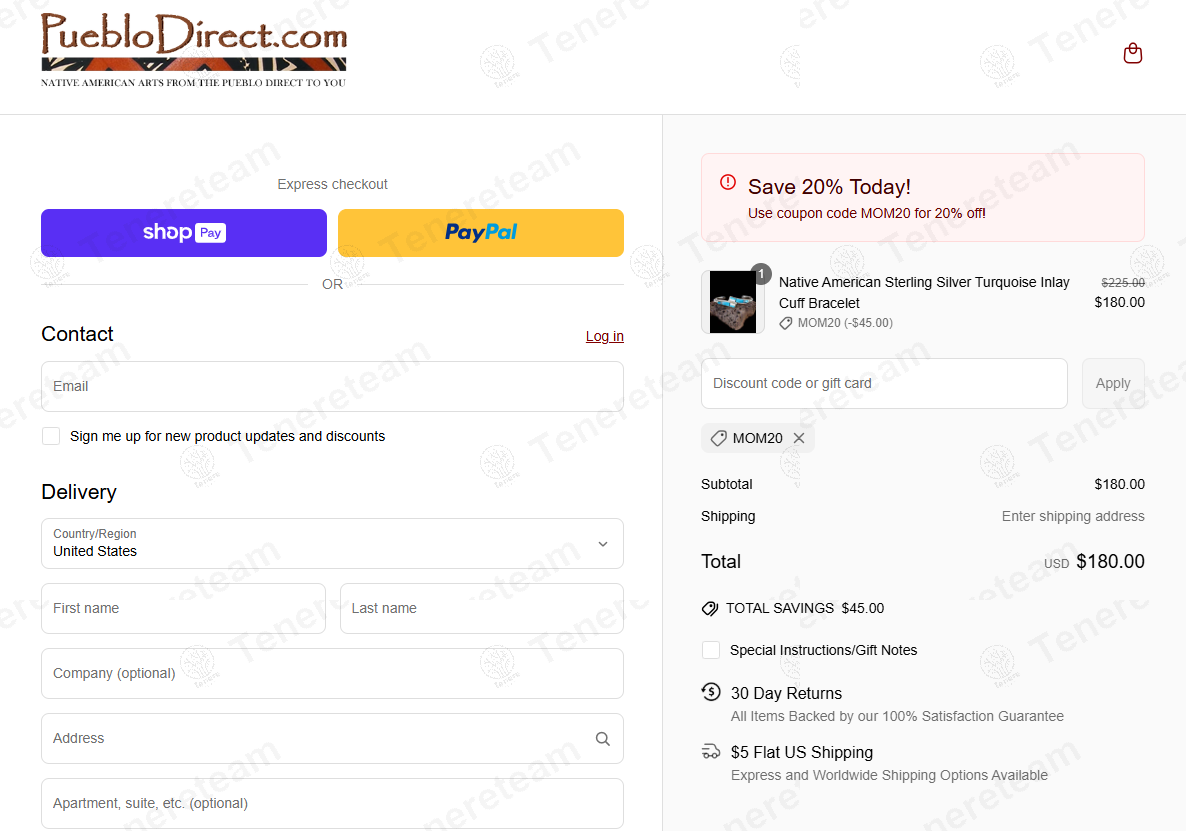Focus the Apartment, suite, etc. field

point(332,804)
